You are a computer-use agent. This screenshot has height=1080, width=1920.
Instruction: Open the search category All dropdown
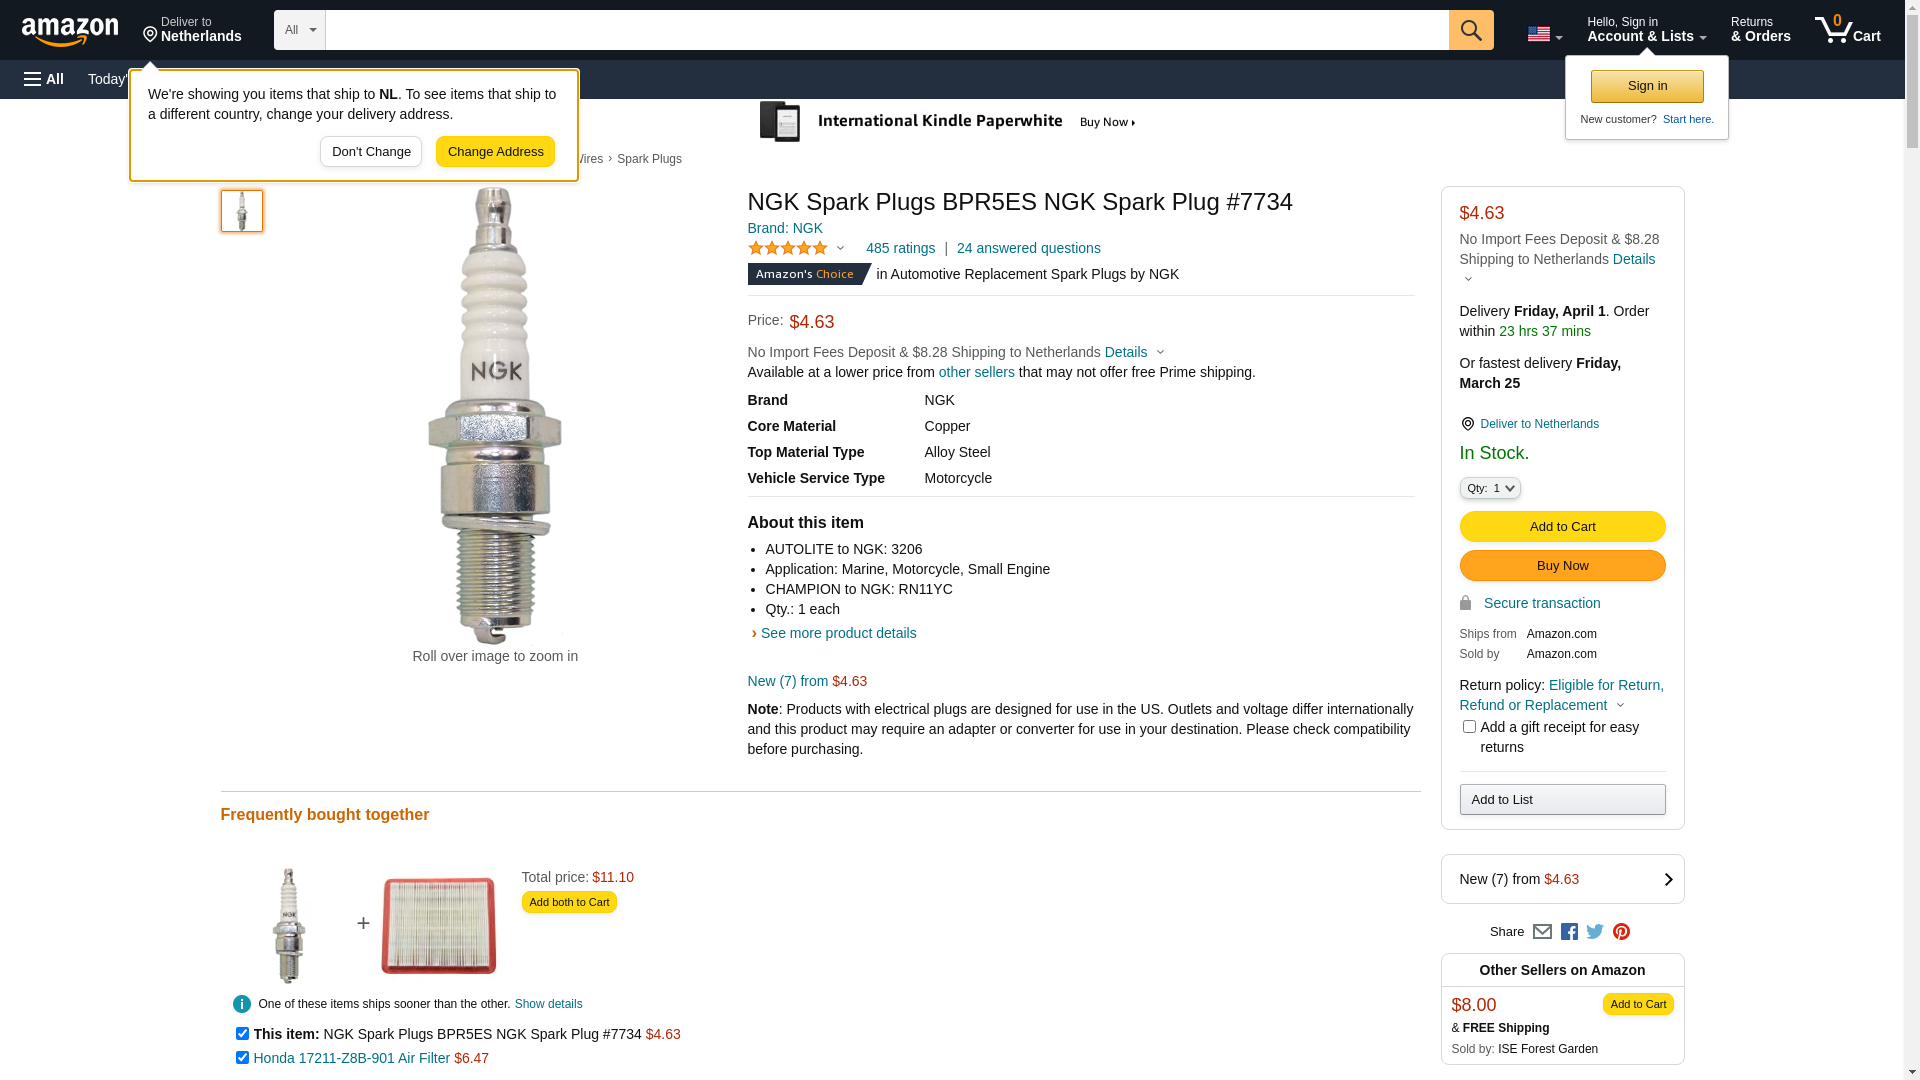[x=299, y=30]
